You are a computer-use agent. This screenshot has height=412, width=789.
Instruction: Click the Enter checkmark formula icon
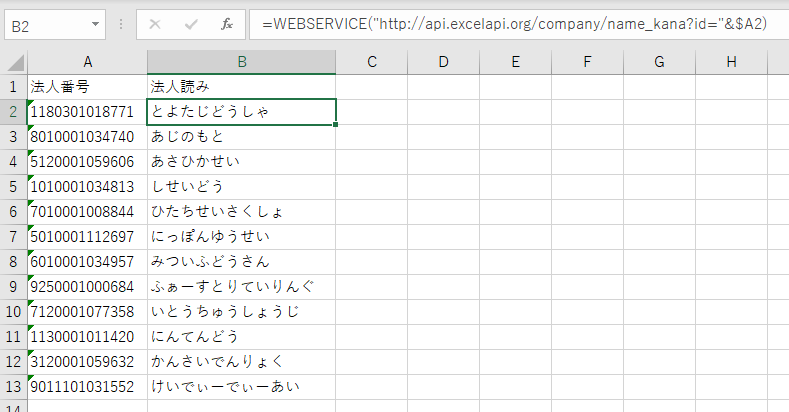[x=191, y=24]
